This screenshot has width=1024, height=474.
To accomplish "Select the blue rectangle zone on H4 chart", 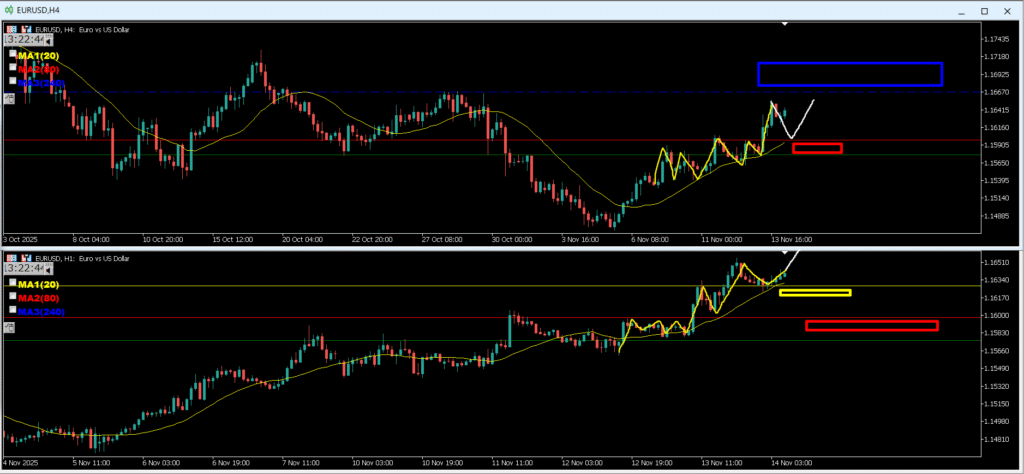I will pos(850,63).
